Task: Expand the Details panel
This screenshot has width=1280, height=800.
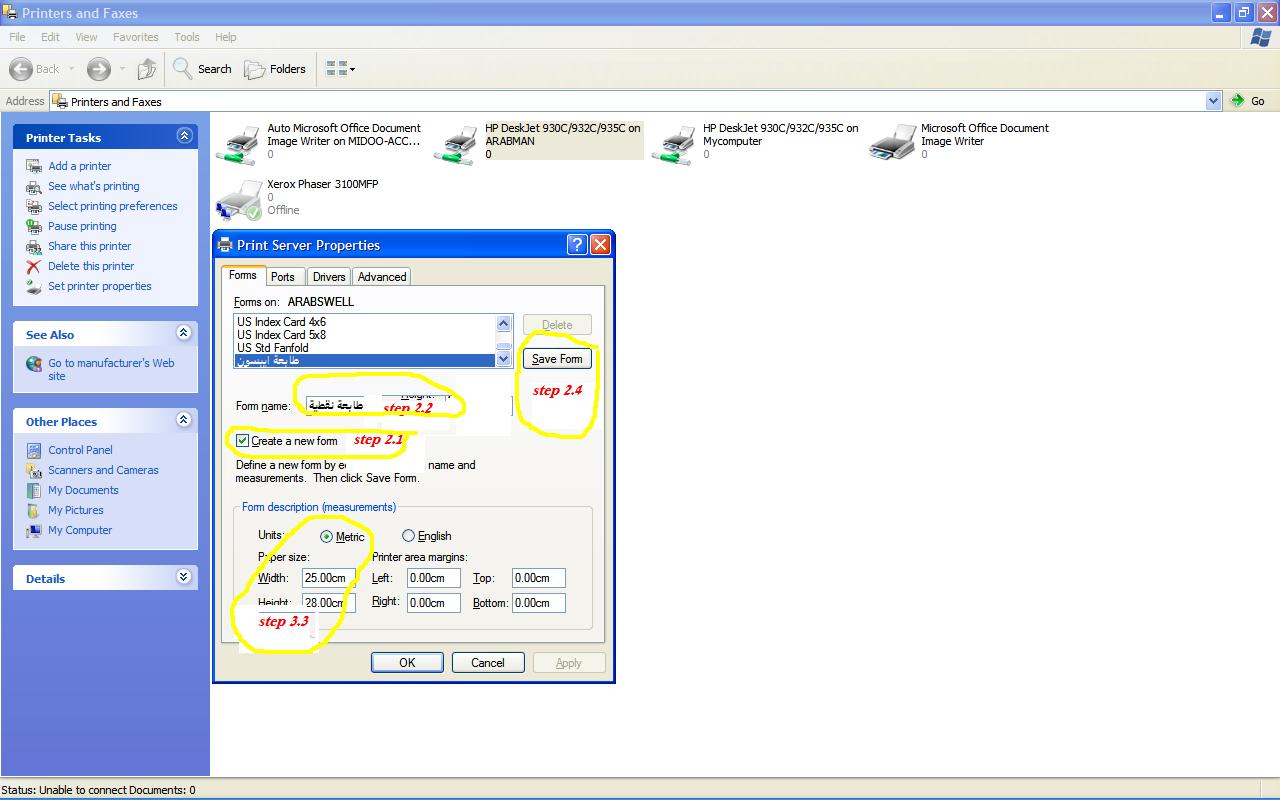Action: click(x=184, y=577)
